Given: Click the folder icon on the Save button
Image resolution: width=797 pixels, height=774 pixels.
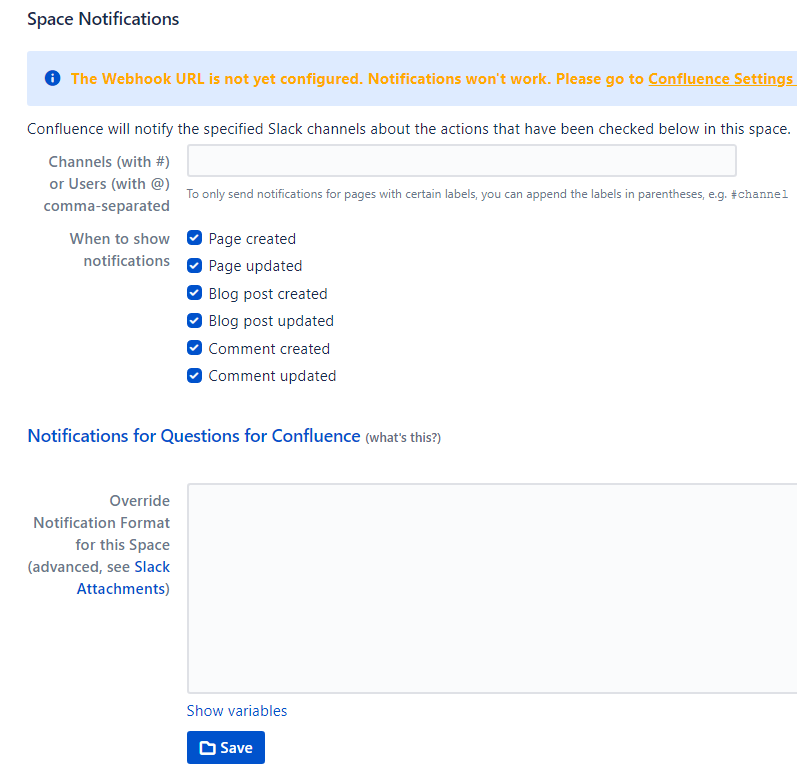Looking at the screenshot, I should [207, 748].
